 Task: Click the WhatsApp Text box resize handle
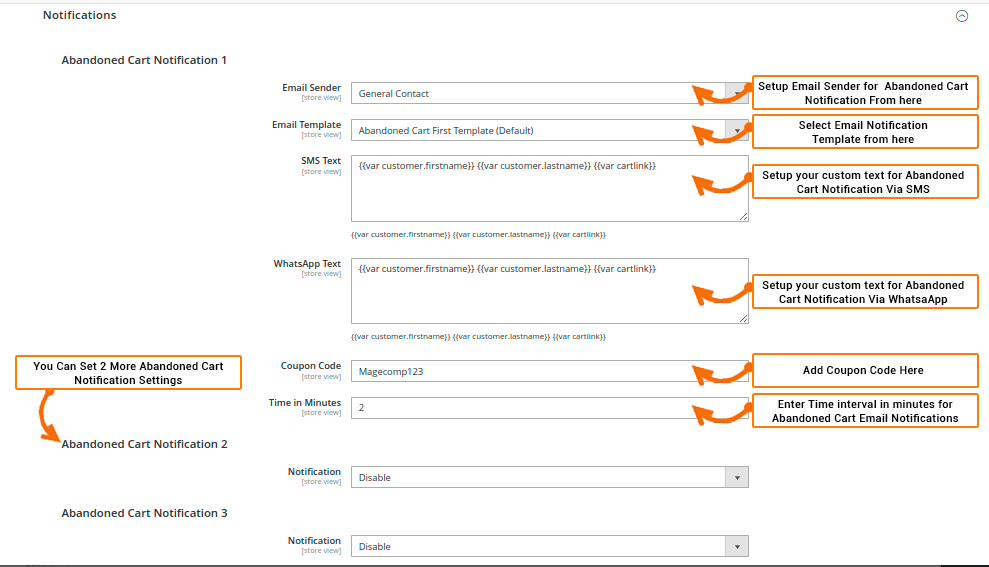(743, 319)
